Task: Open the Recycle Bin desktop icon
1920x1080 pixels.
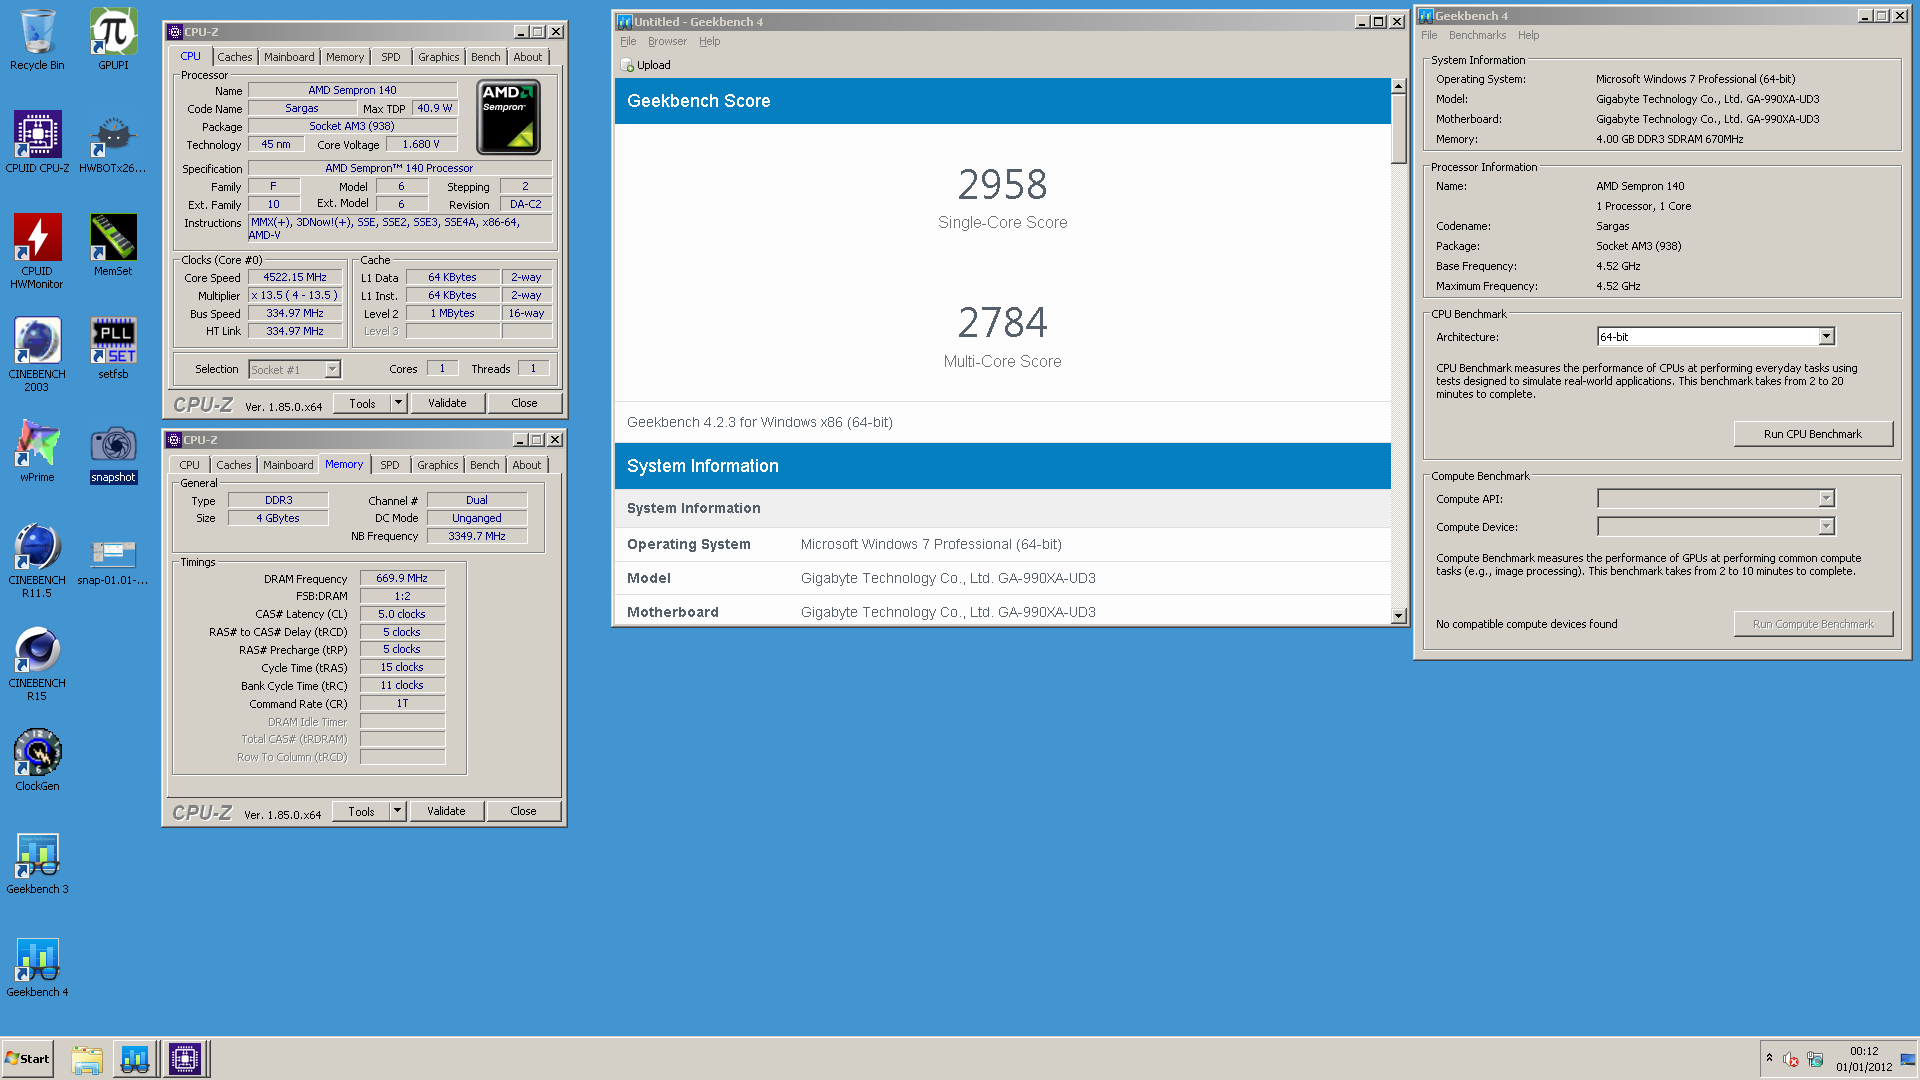Action: click(x=37, y=40)
